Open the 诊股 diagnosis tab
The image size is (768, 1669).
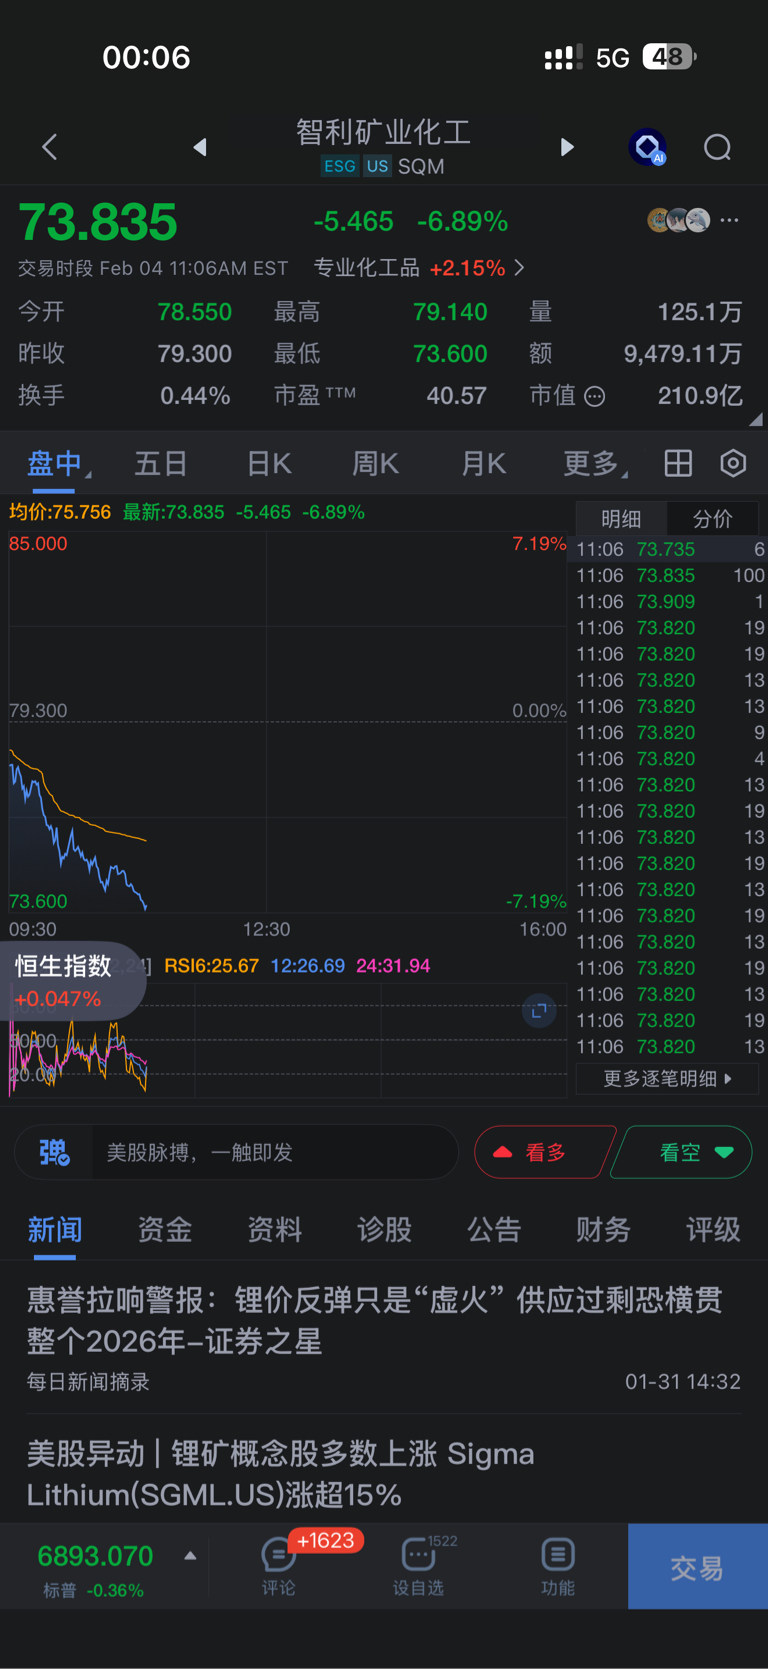384,1229
